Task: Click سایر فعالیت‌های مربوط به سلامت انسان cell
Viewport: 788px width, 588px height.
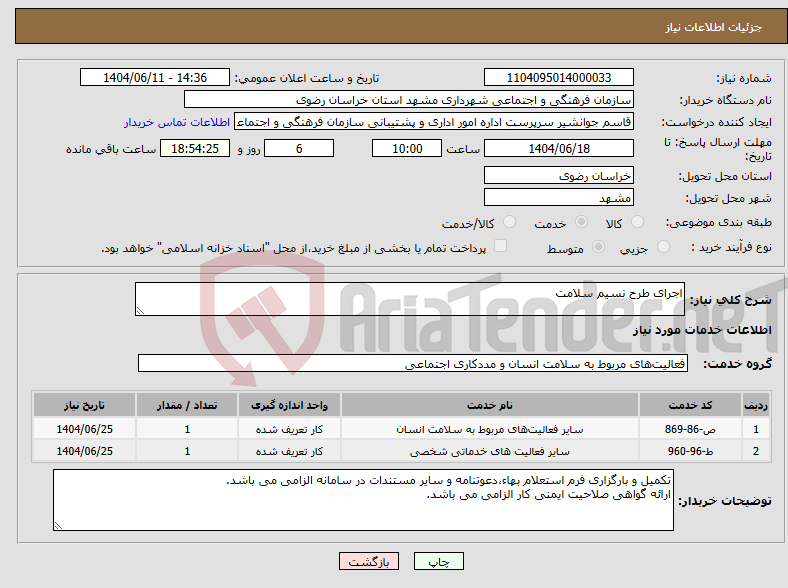Action: [x=489, y=429]
